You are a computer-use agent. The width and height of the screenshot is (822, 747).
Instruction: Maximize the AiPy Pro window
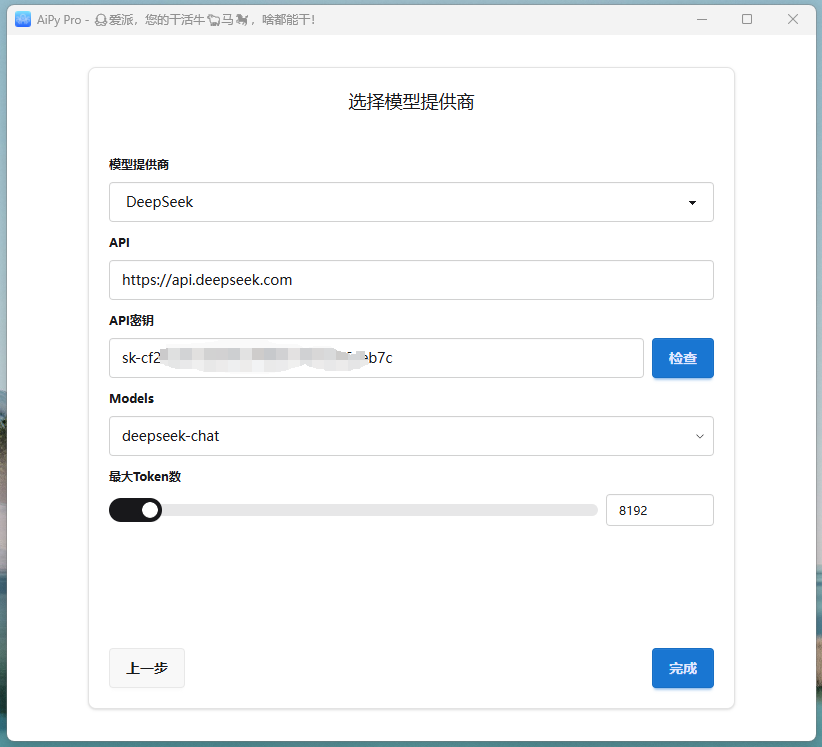tap(747, 20)
